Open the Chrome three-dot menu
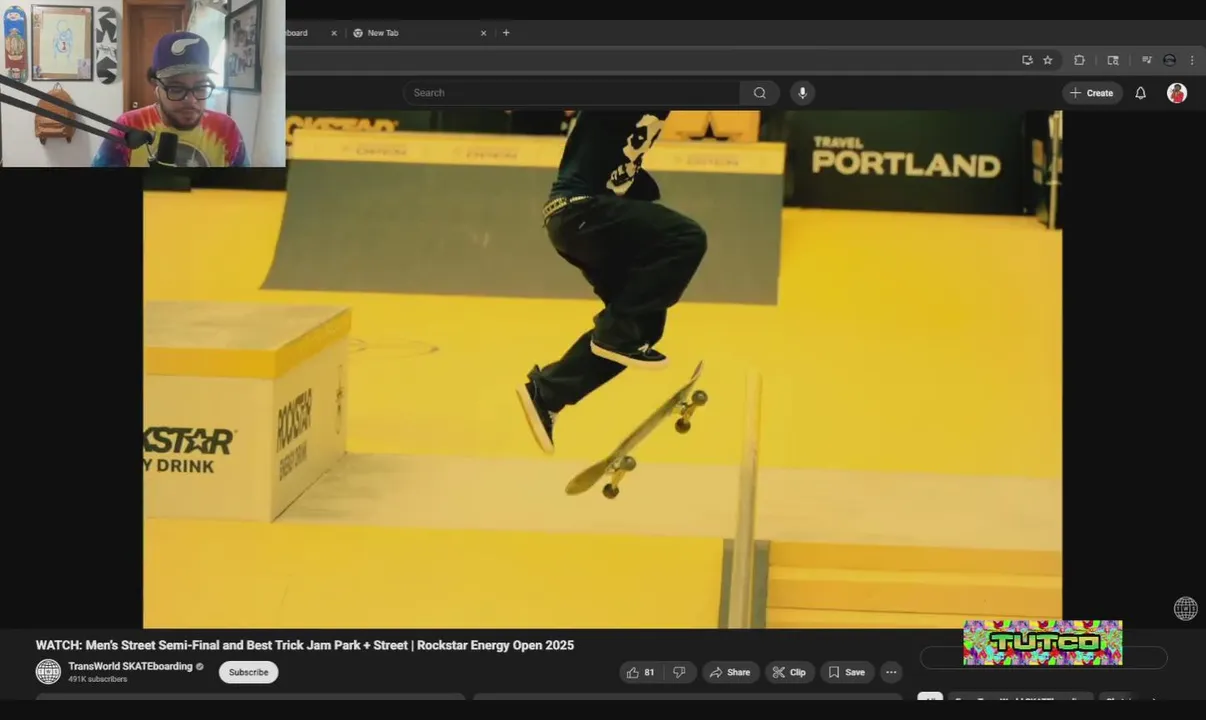The image size is (1206, 720). 1192,60
